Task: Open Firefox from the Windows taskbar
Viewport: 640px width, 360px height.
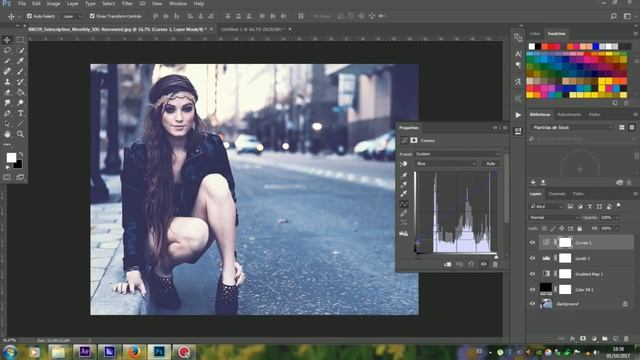Action: [x=134, y=352]
